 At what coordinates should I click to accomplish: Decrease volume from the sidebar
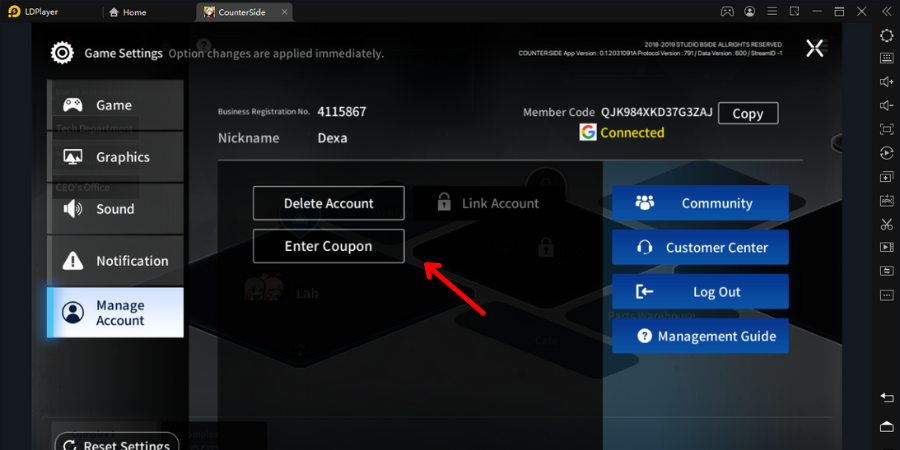point(886,106)
